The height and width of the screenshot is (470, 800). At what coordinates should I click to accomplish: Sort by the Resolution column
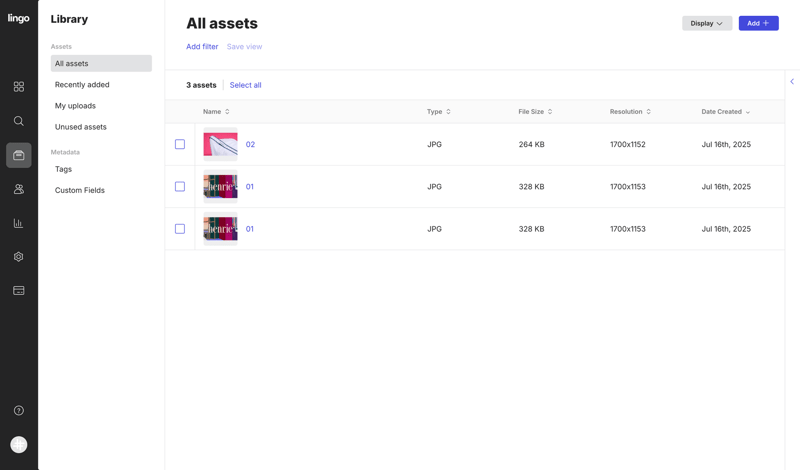point(630,112)
